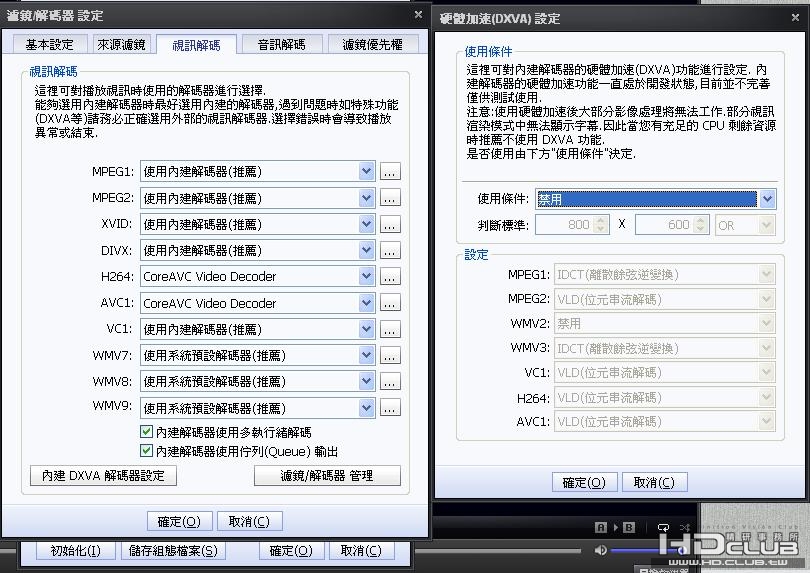Open the WMV8 decoder dropdown
Screen dimensions: 810x573
click(257, 381)
